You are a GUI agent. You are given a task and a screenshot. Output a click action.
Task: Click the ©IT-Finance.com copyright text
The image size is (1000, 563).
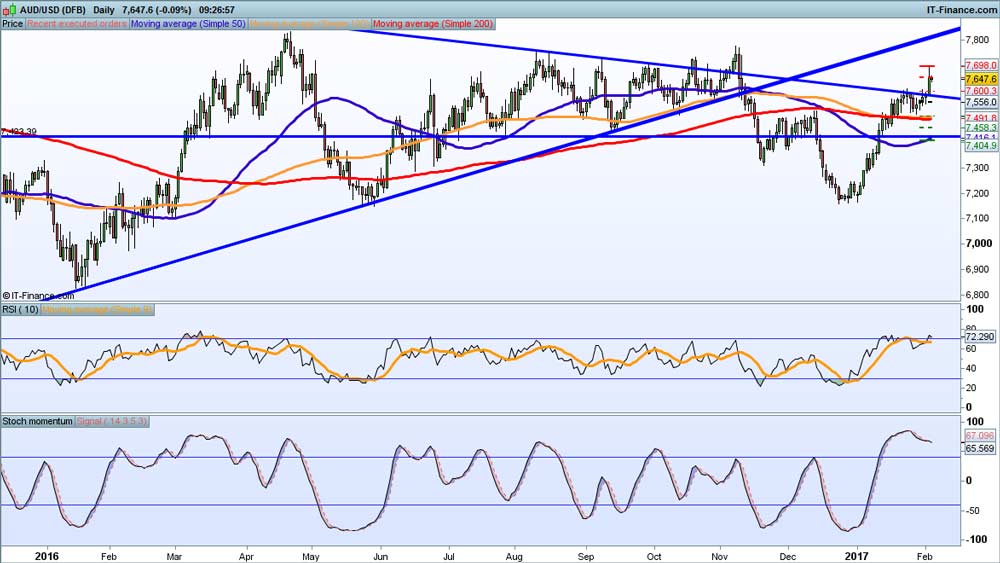pyautogui.click(x=38, y=296)
